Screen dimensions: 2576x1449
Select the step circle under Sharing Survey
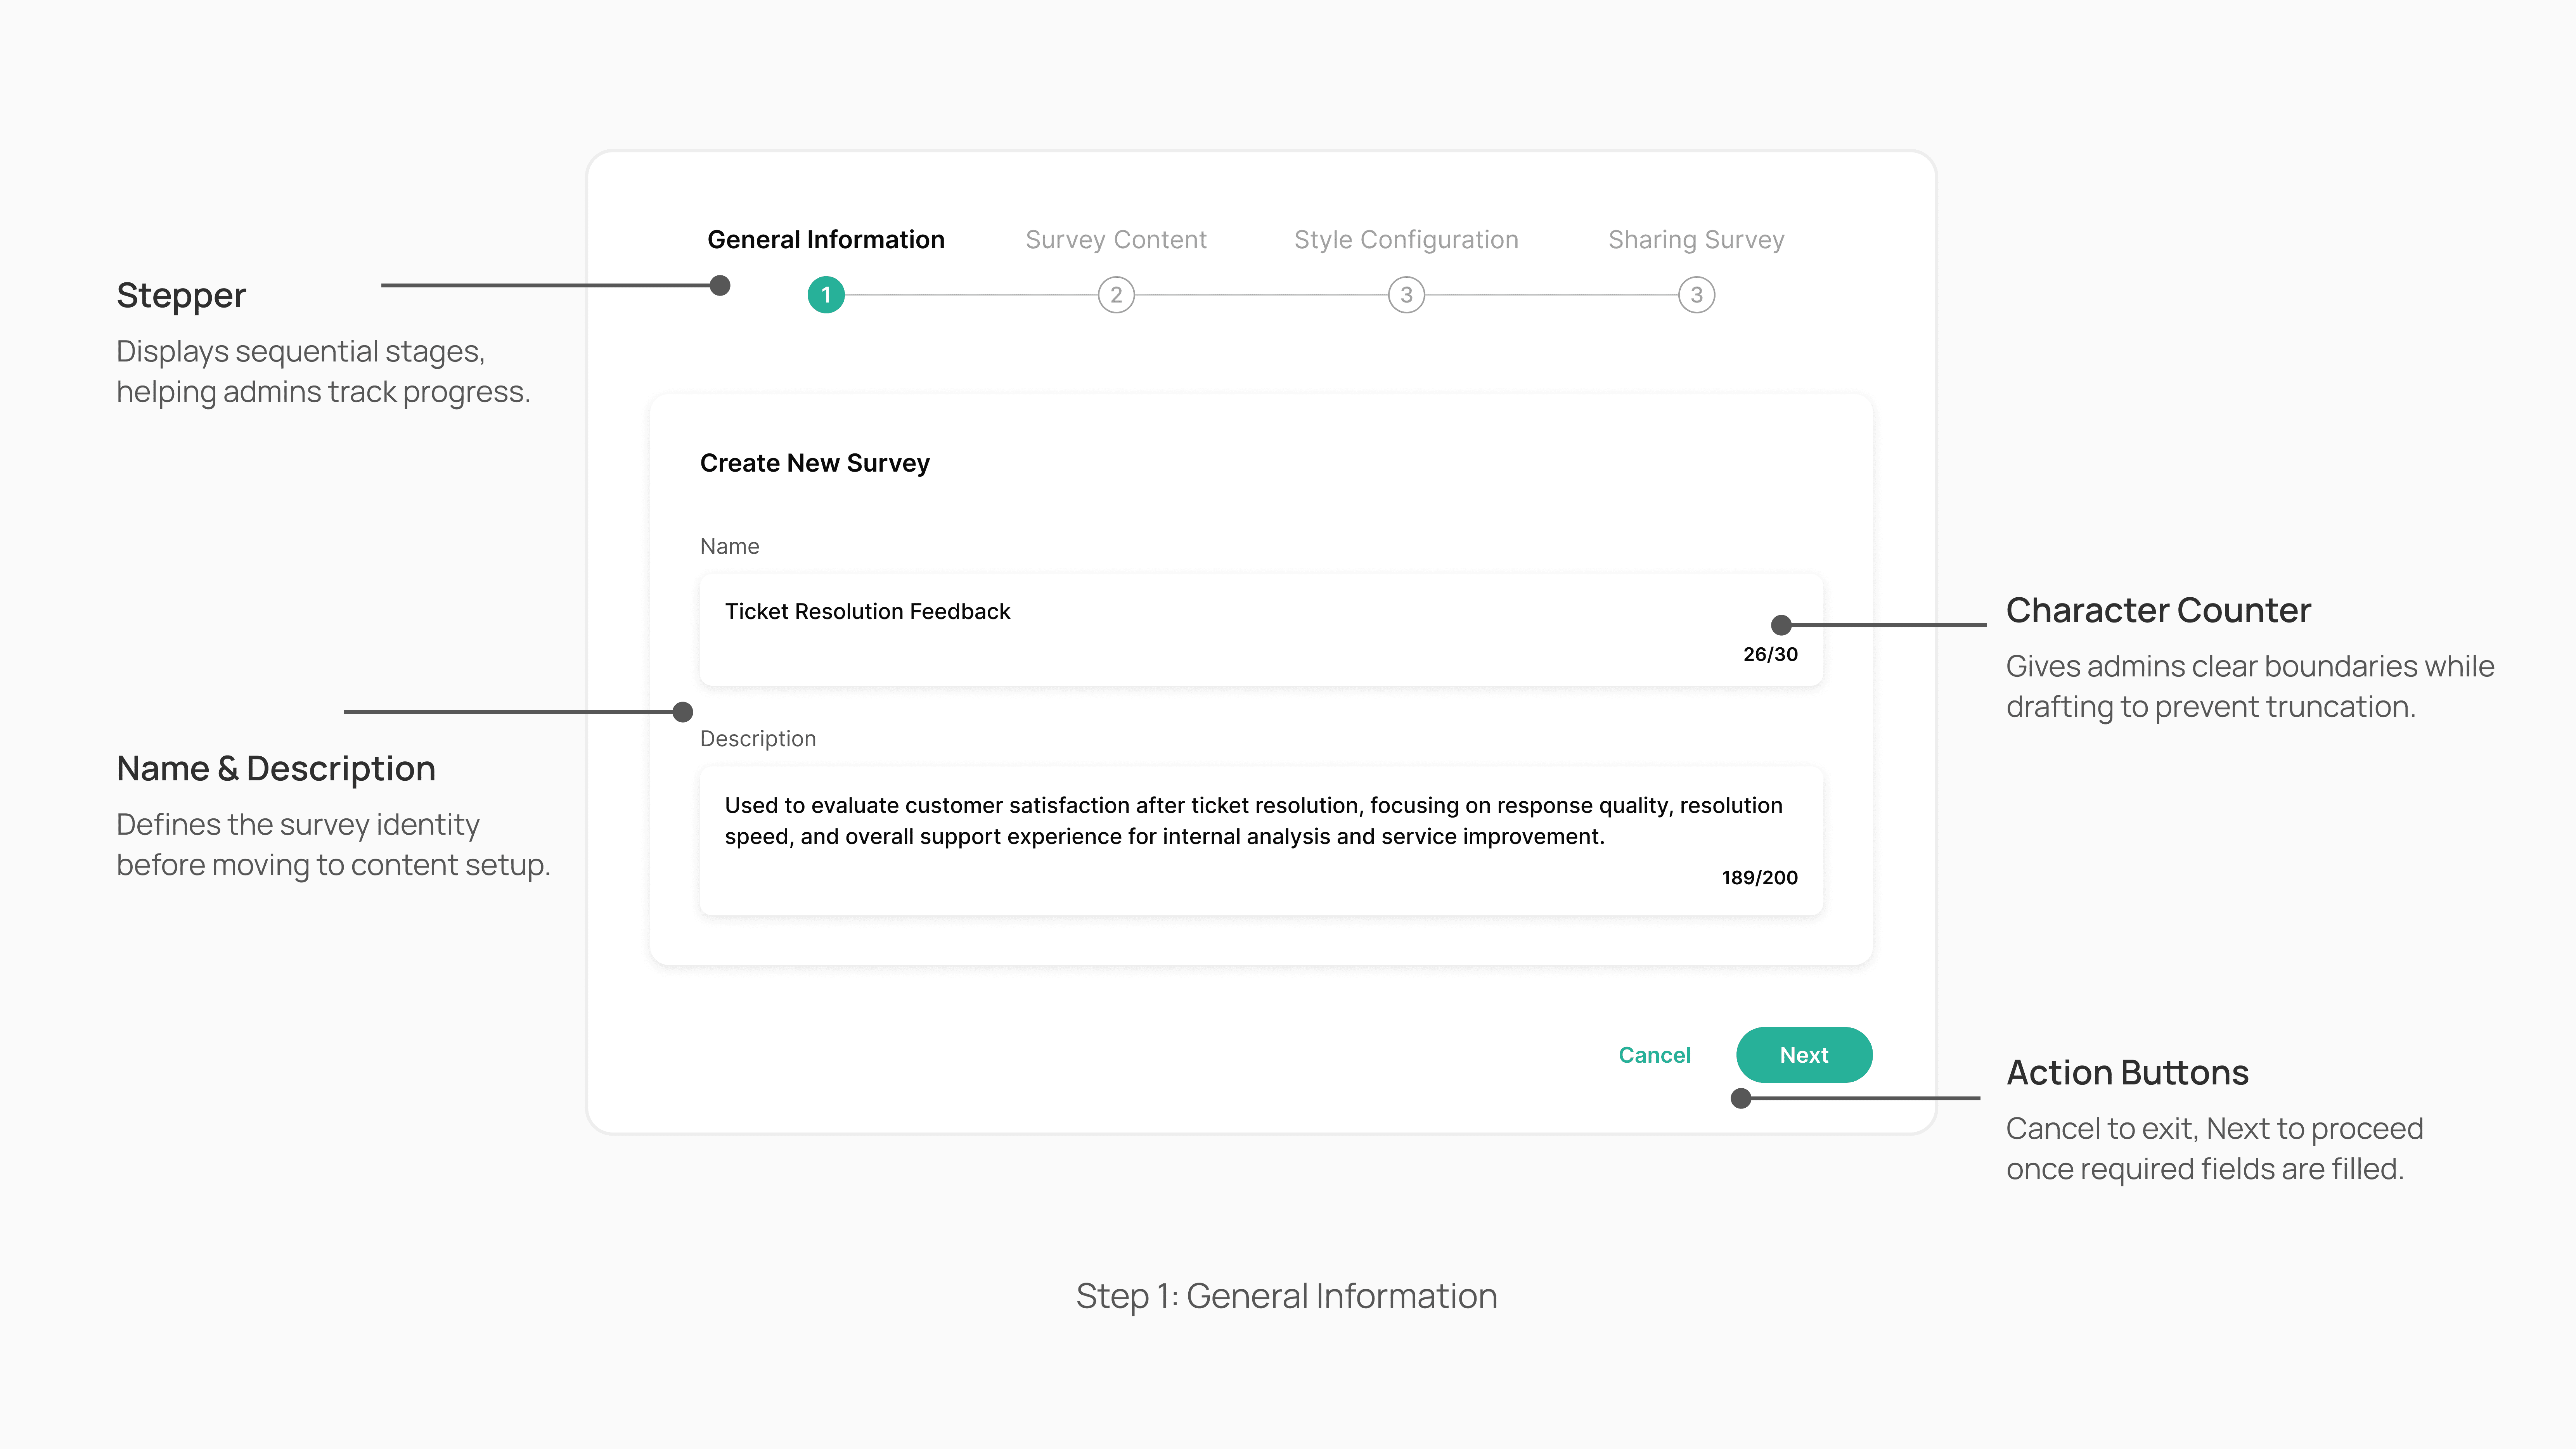[x=1696, y=295]
